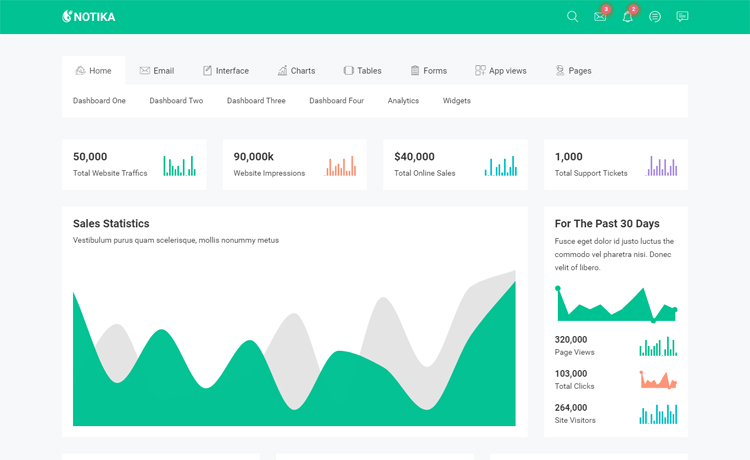Click the Total Support Tickets purple chart

(662, 166)
